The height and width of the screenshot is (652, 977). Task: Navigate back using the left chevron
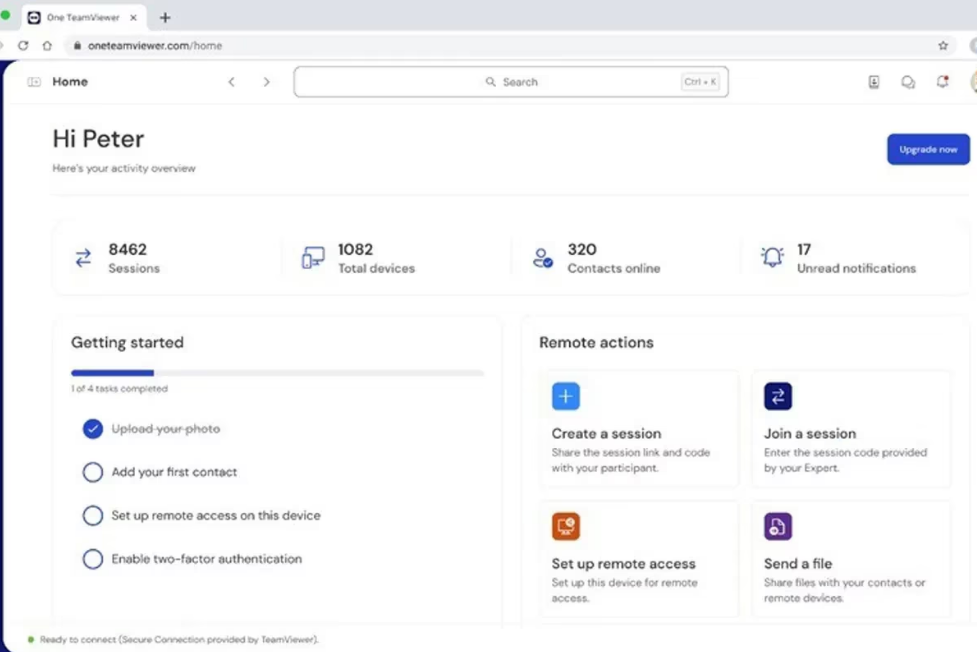[232, 82]
